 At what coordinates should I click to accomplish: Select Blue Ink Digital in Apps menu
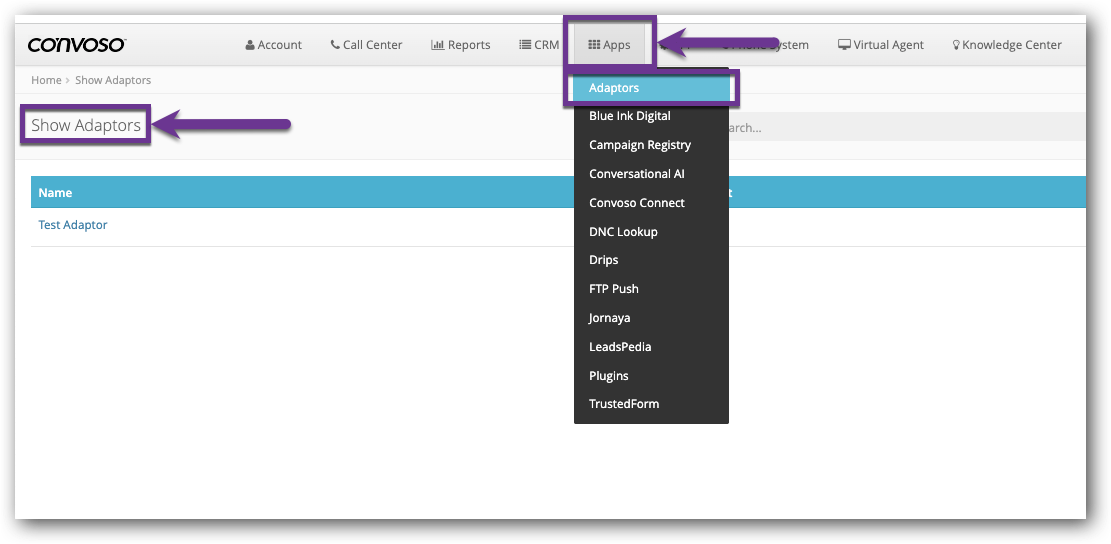(651, 115)
